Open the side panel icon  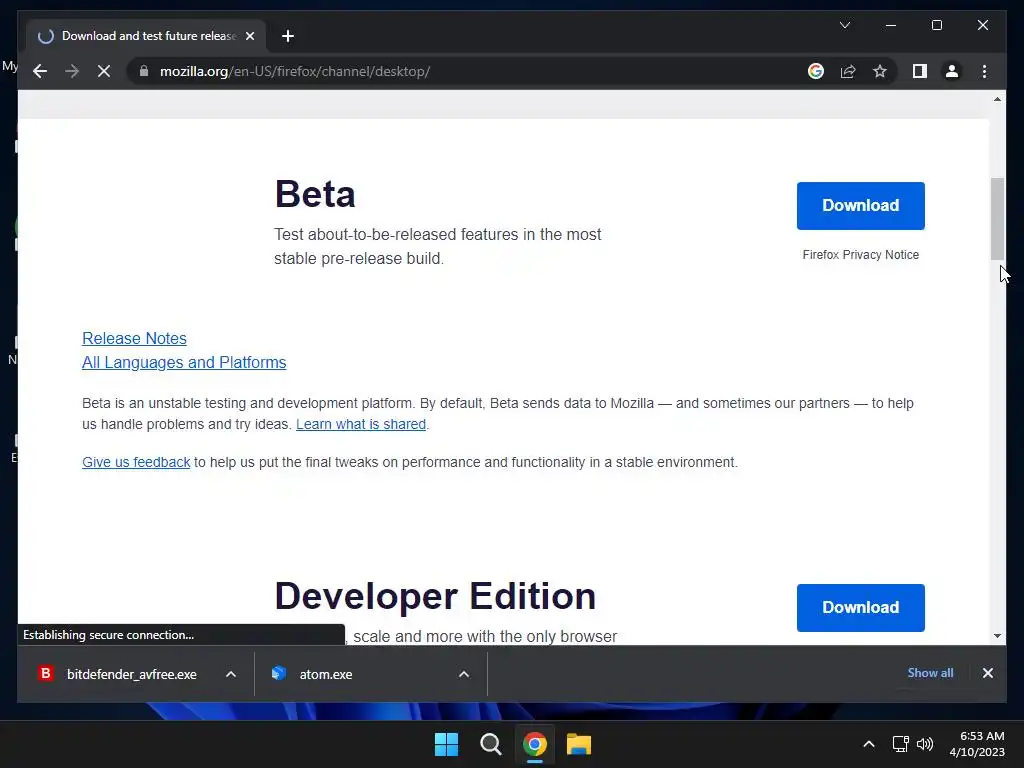click(x=920, y=71)
